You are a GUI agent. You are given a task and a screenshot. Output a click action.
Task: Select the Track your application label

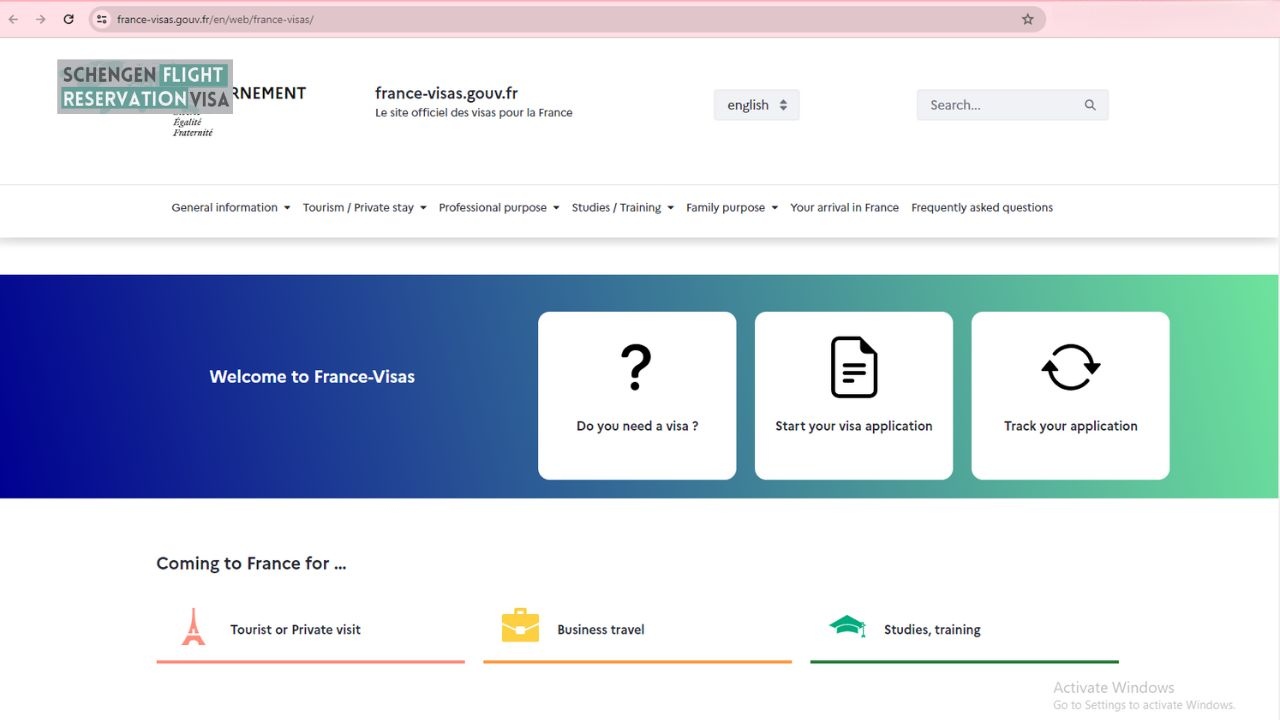tap(1071, 426)
